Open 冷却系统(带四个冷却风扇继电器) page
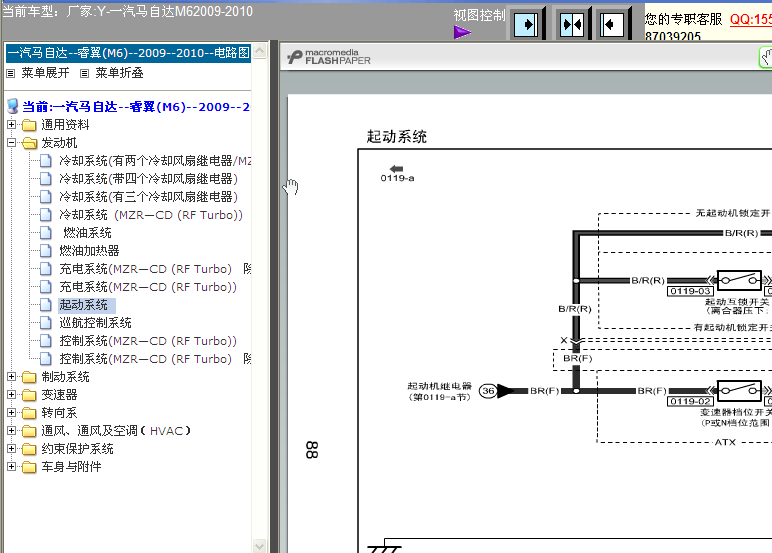 point(149,179)
